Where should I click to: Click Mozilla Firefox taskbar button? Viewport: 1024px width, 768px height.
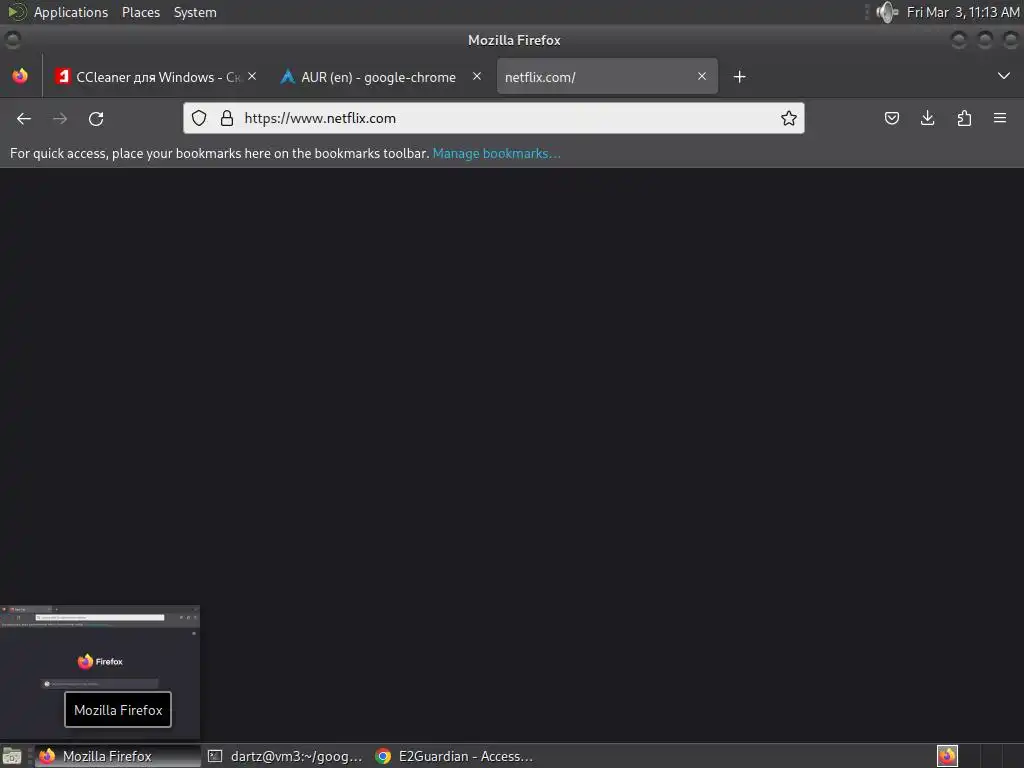[x=118, y=756]
